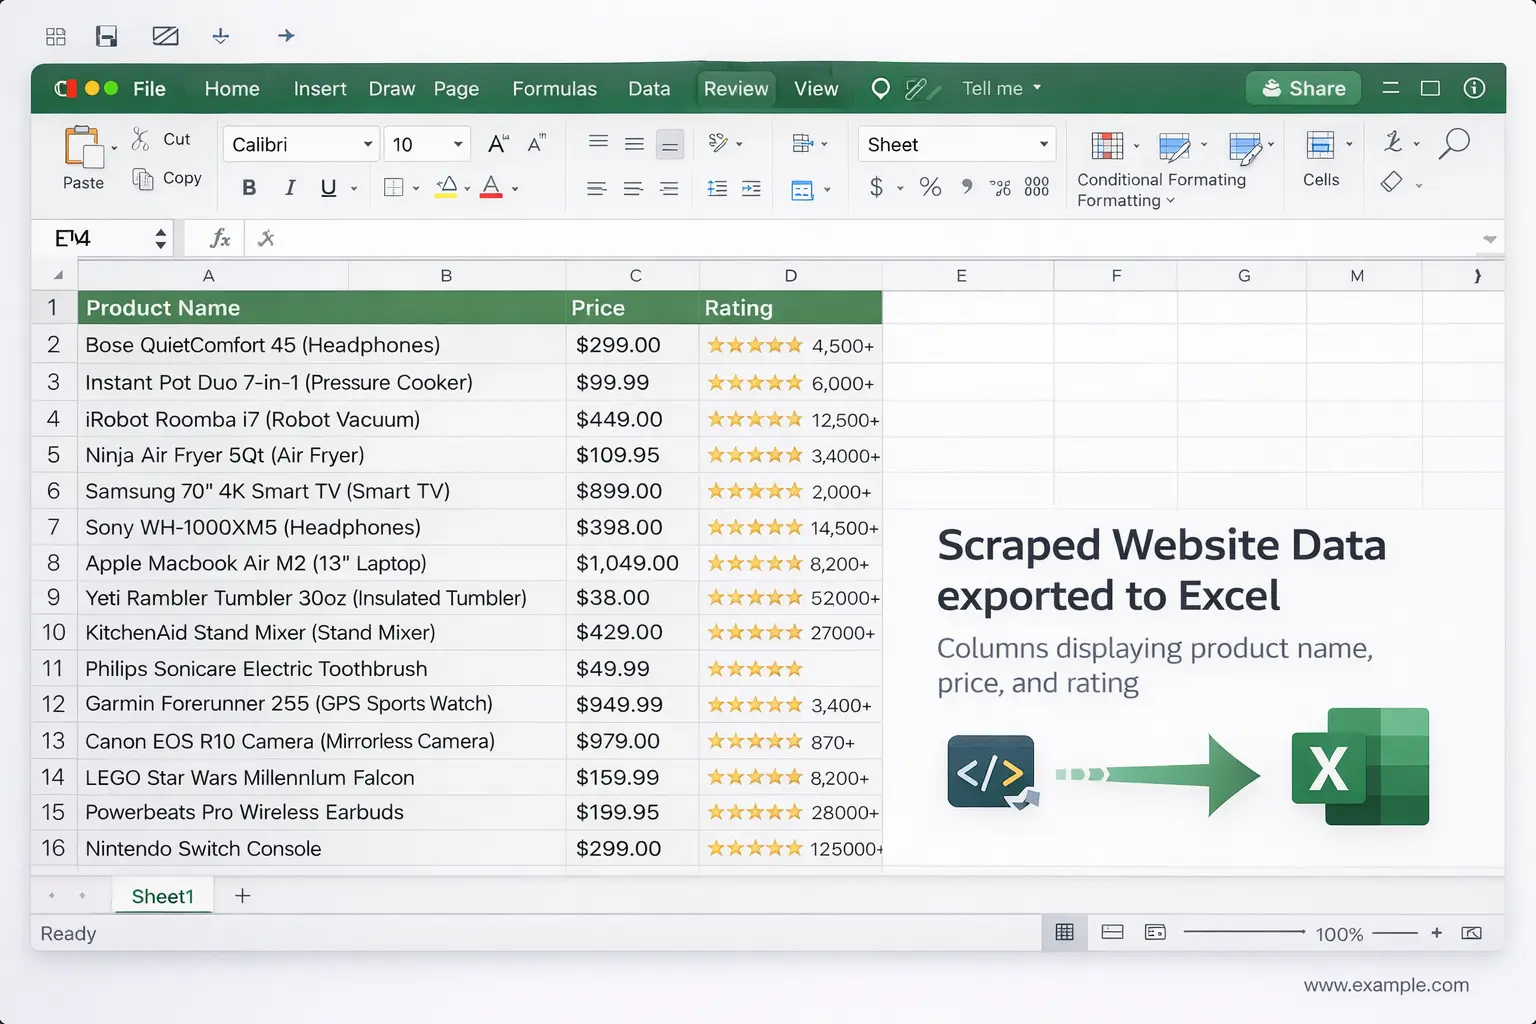This screenshot has height=1024, width=1536.
Task: Add a new sheet with plus button
Action: click(x=242, y=896)
